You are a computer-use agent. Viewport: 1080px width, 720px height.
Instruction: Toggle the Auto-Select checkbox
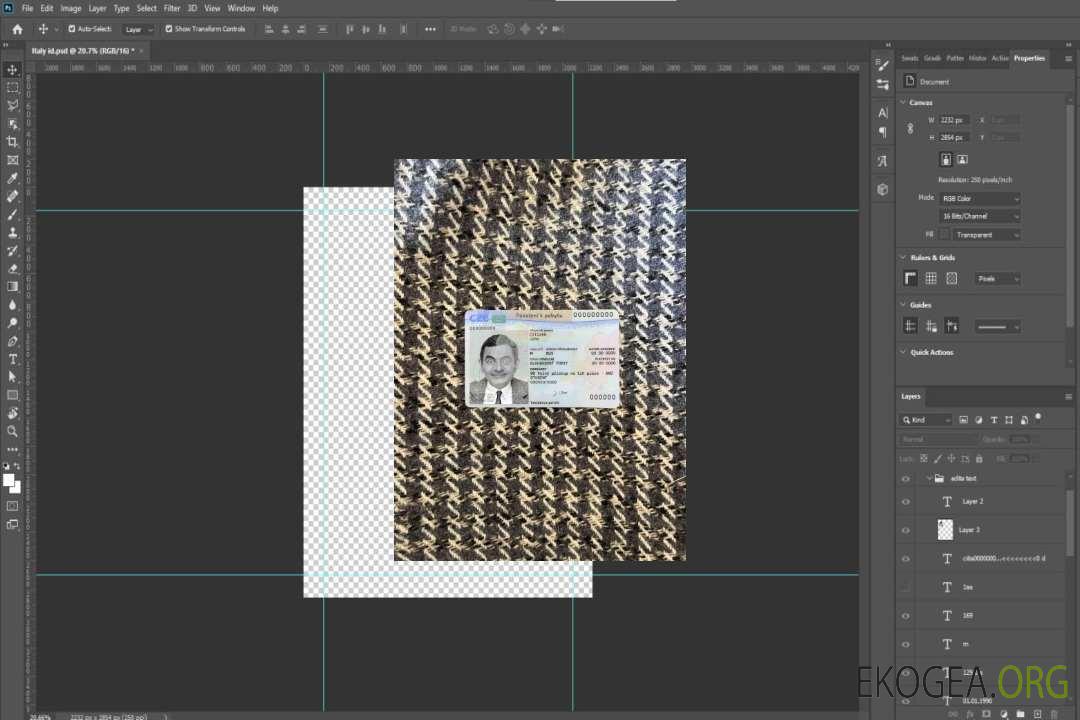(x=72, y=29)
